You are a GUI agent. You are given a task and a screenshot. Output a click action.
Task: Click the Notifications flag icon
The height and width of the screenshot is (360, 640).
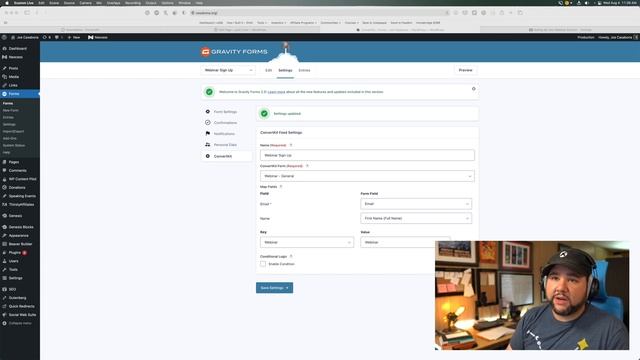[x=207, y=133]
